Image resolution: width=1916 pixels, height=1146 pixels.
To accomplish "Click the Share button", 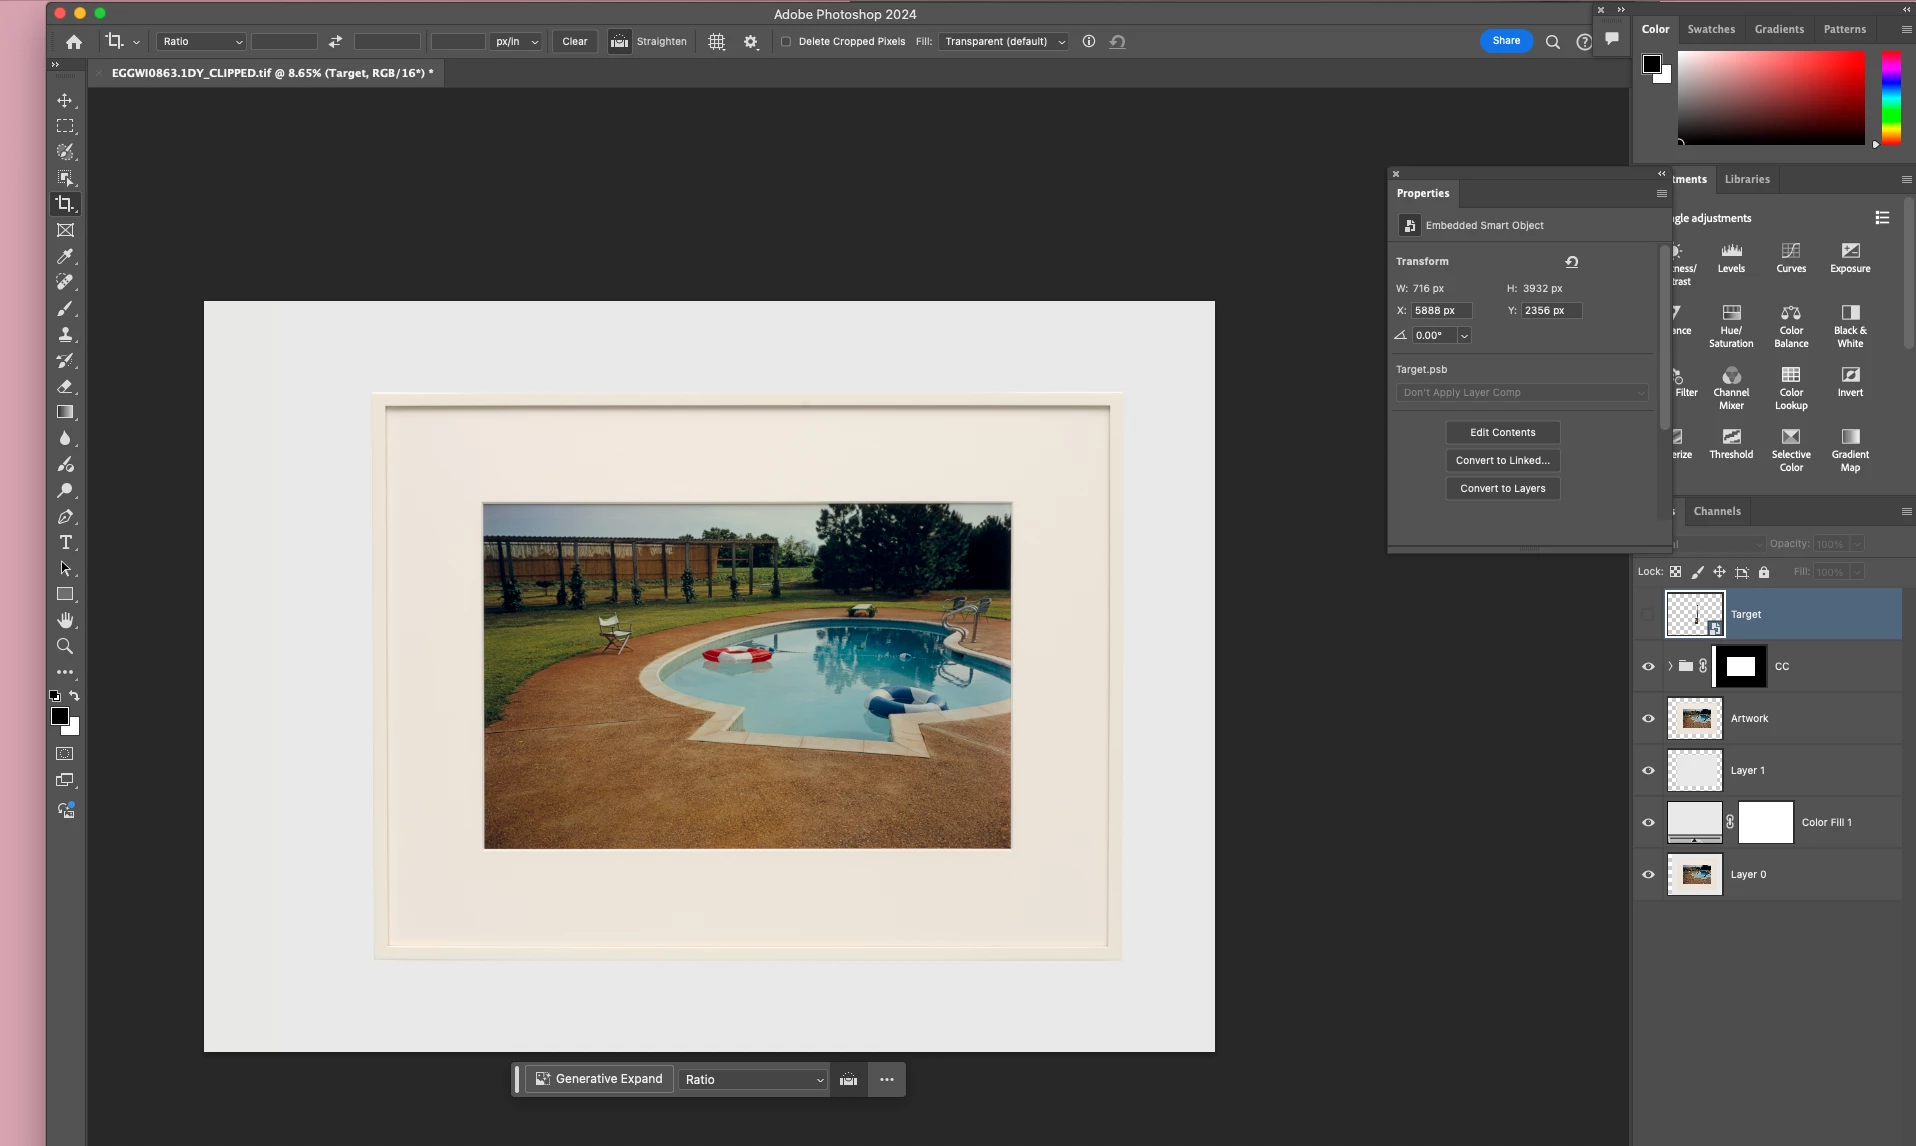I will (1506, 41).
